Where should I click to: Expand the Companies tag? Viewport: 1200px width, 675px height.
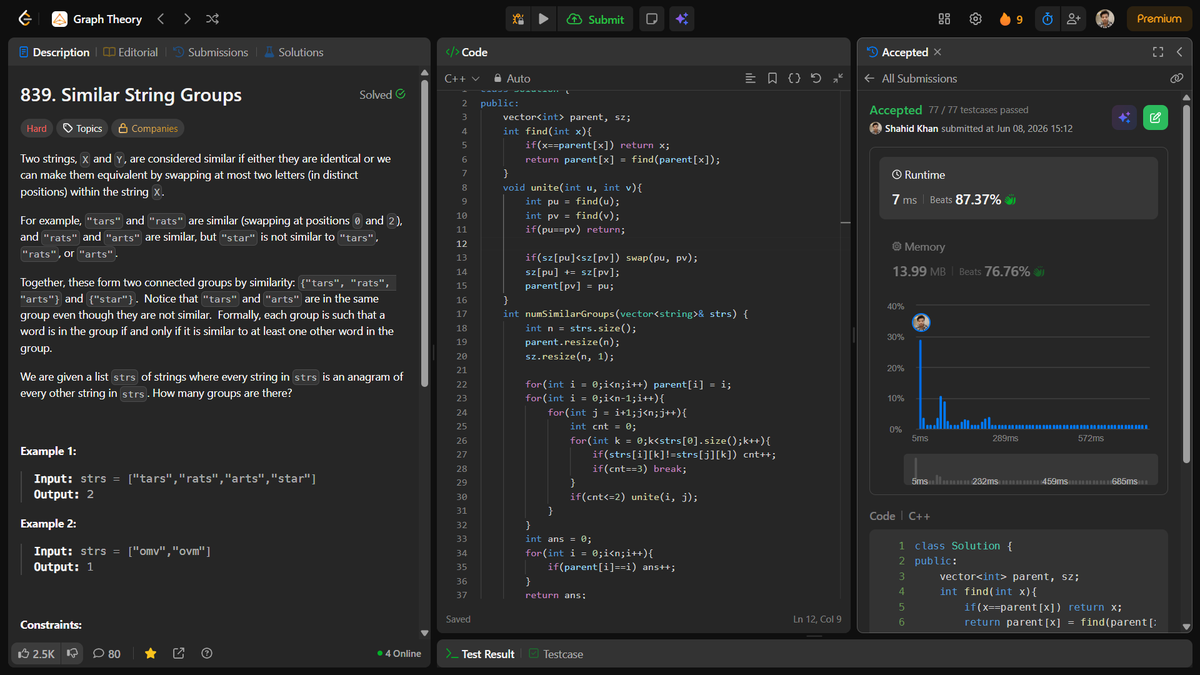[147, 128]
